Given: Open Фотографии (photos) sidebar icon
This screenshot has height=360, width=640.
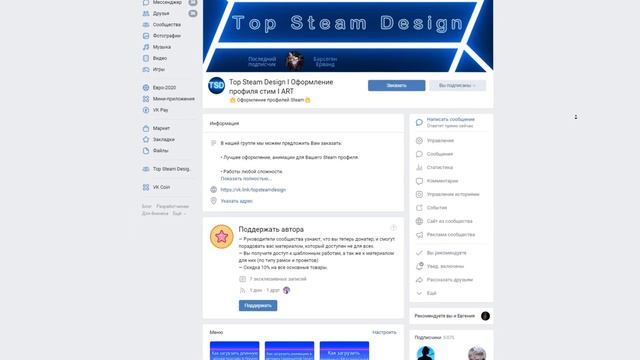Looking at the screenshot, I should coord(146,36).
